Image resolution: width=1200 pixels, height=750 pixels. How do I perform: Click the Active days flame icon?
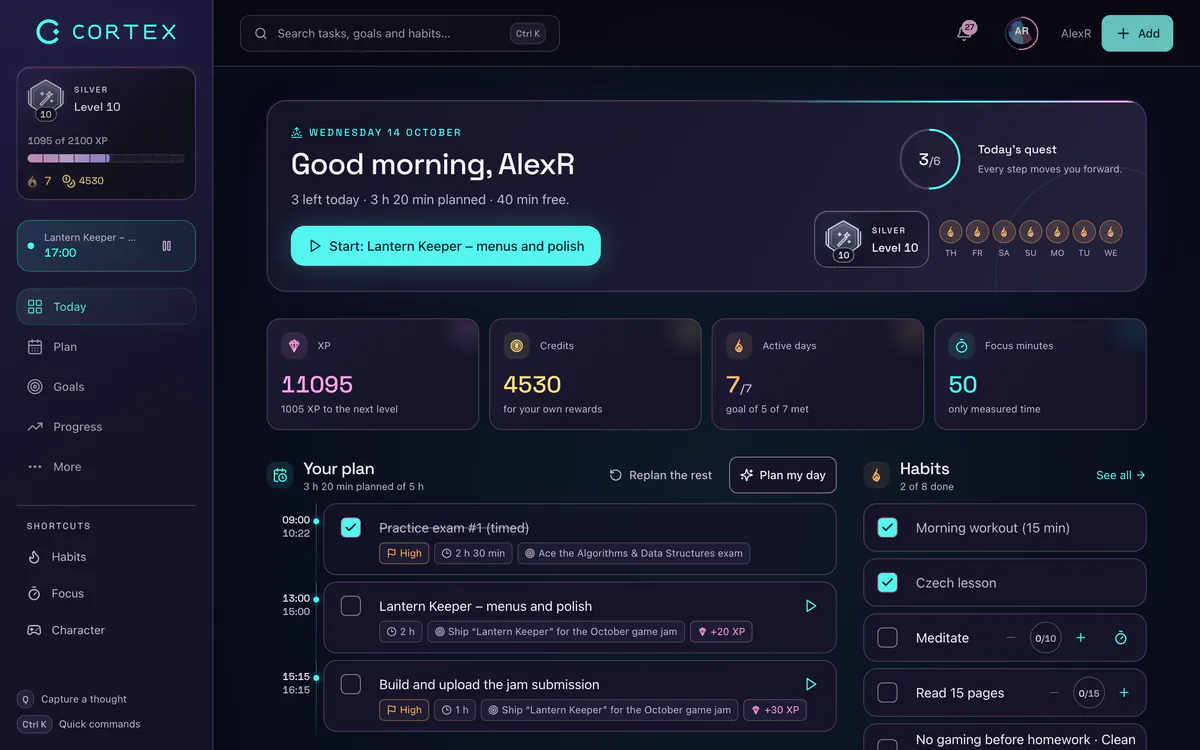point(739,346)
